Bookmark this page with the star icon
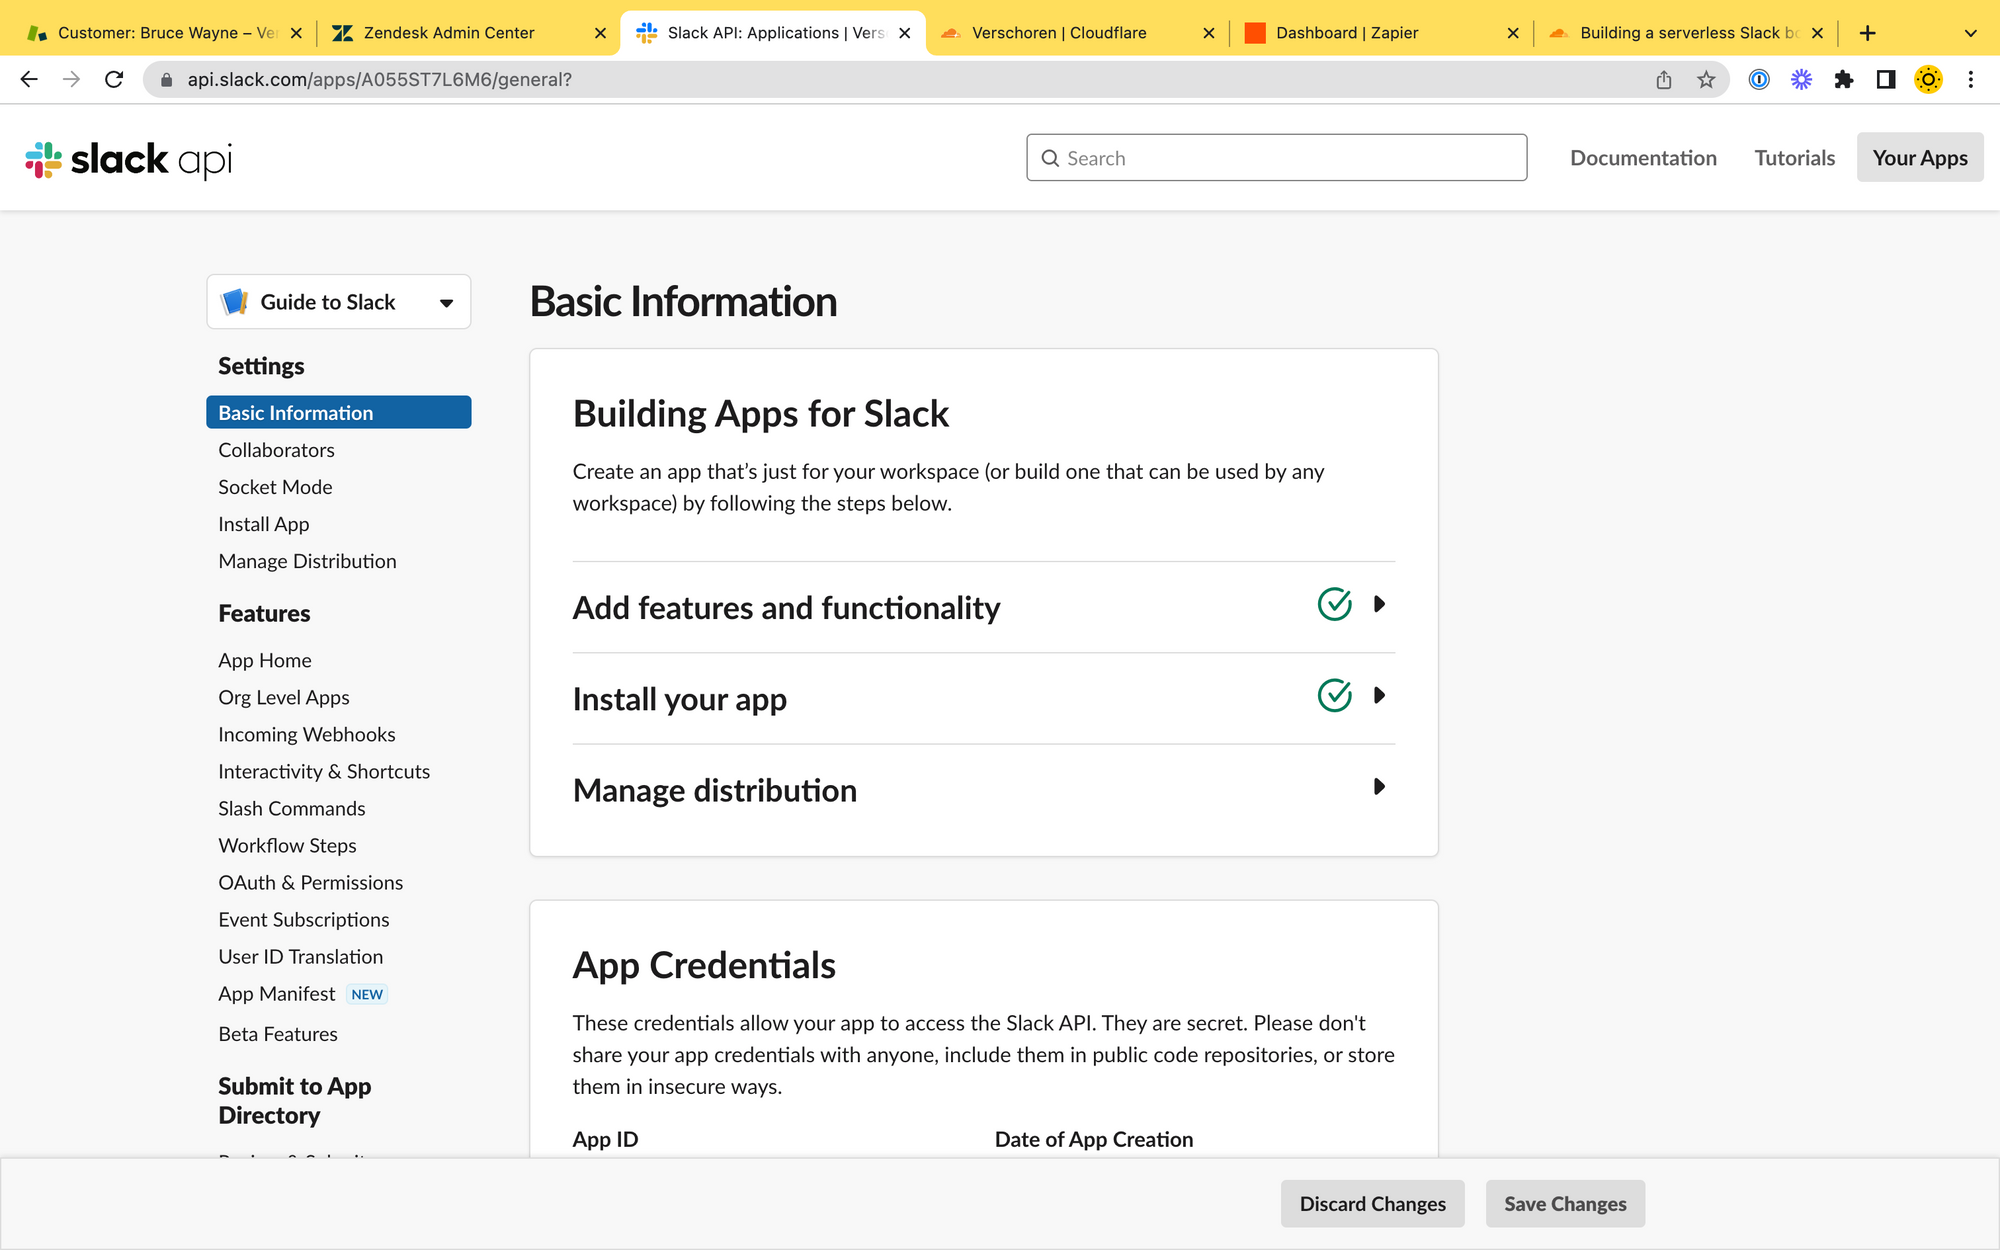 coord(1706,79)
